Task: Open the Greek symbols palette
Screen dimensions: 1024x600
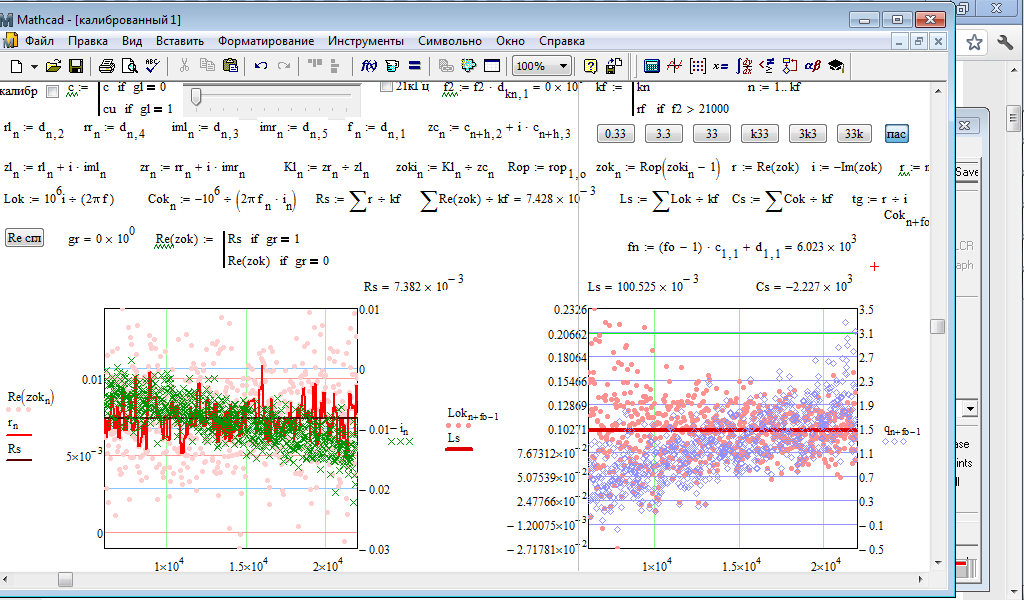Action: coord(812,66)
